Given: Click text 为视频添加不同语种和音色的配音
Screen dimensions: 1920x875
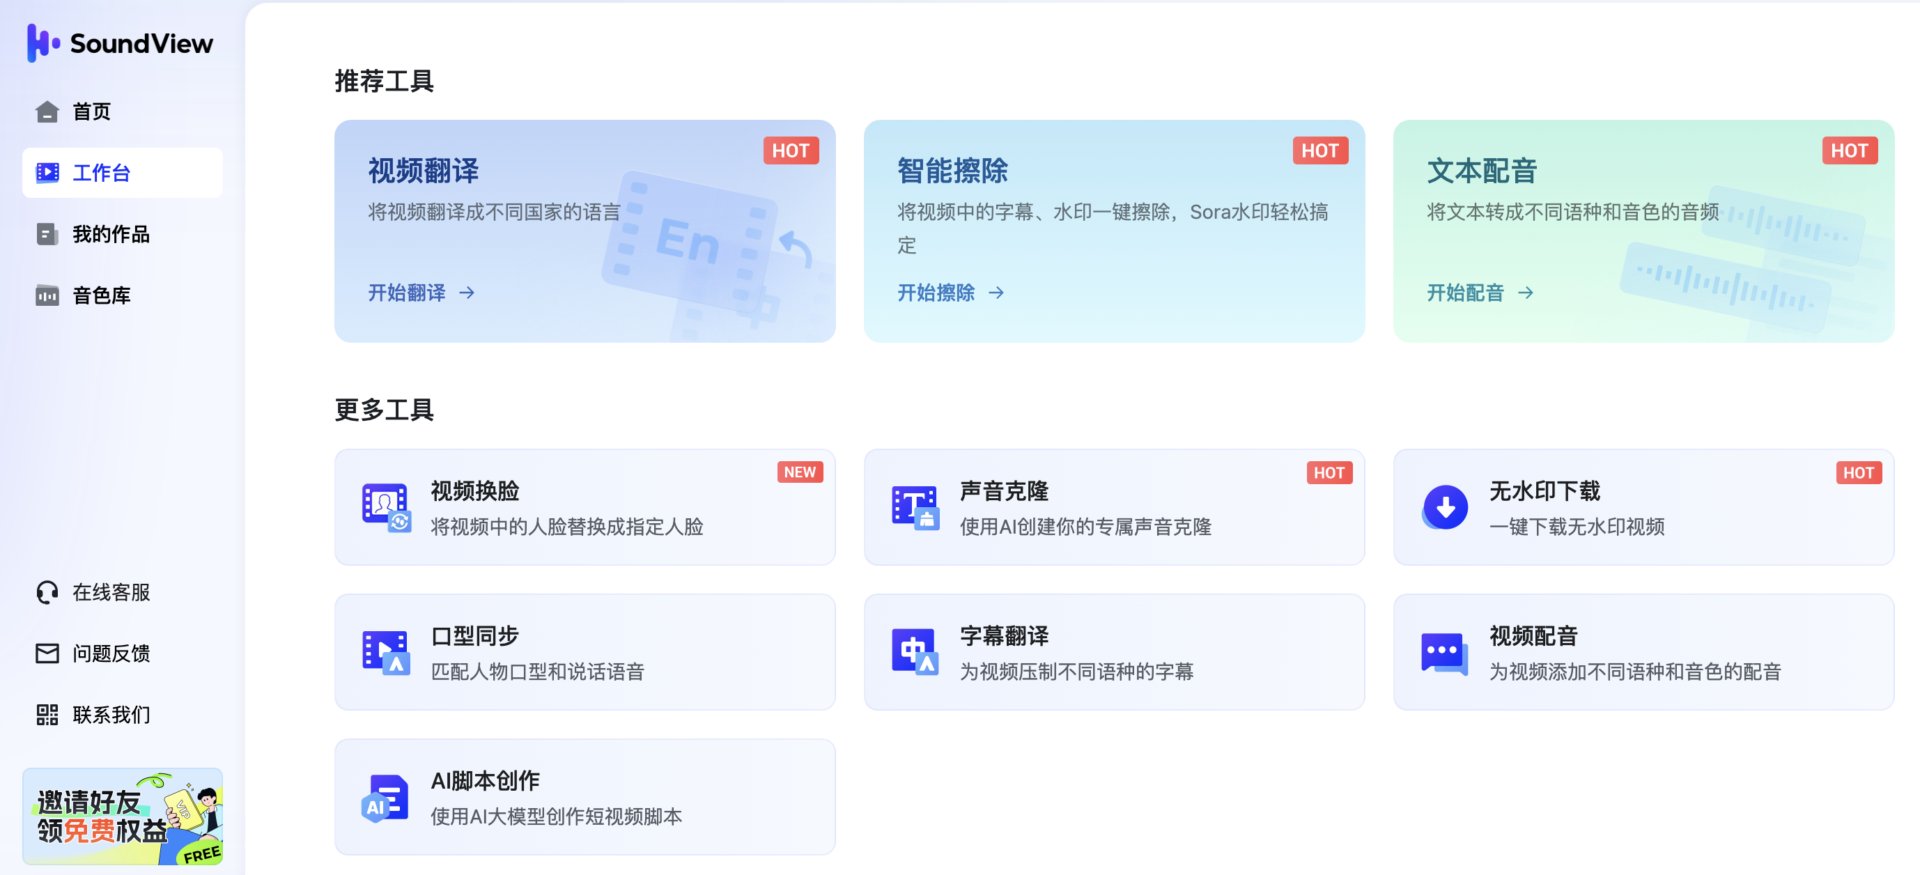Looking at the screenshot, I should (x=1635, y=672).
